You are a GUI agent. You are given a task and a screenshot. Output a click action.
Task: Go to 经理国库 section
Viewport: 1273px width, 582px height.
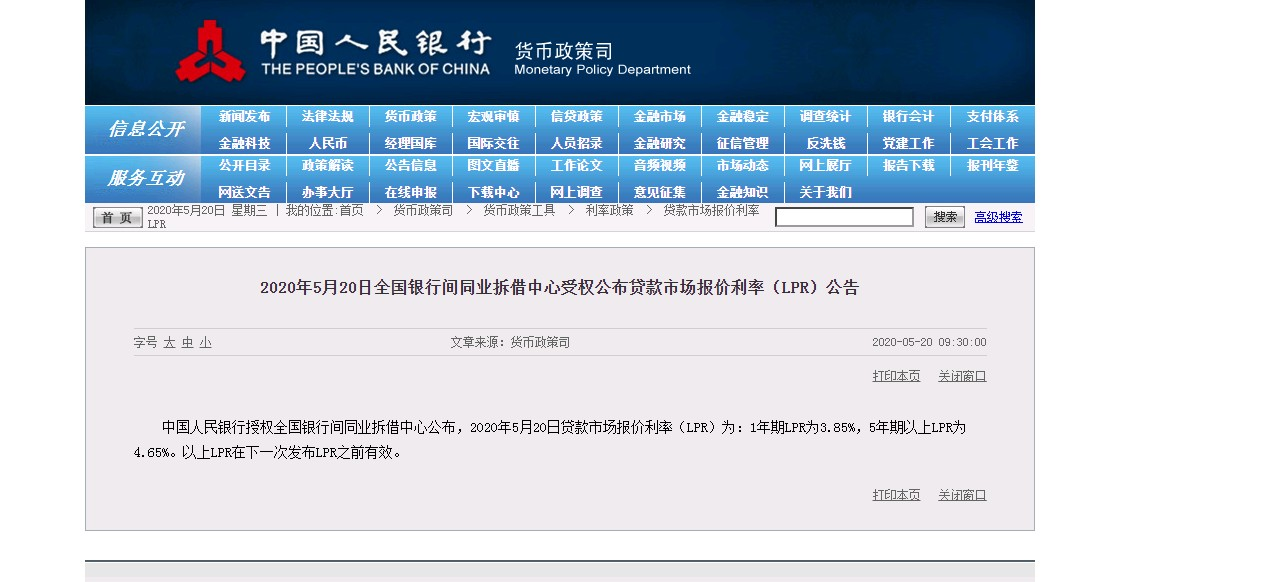point(410,144)
